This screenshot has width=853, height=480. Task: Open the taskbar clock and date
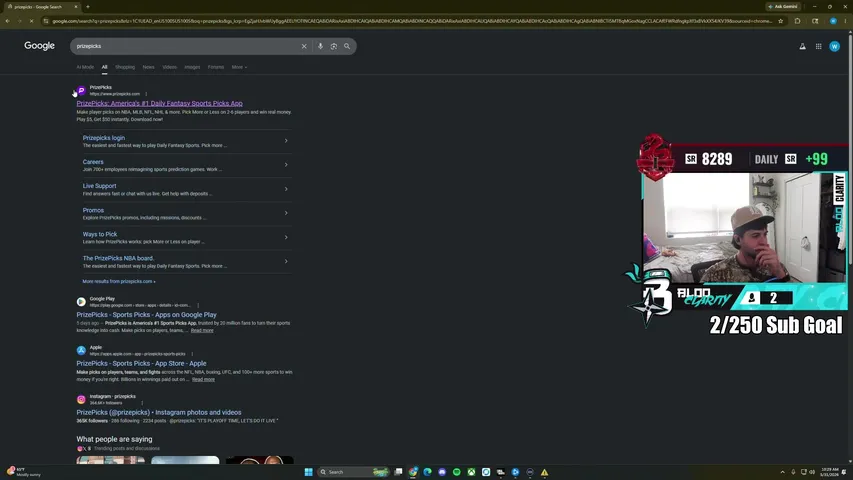click(830, 472)
